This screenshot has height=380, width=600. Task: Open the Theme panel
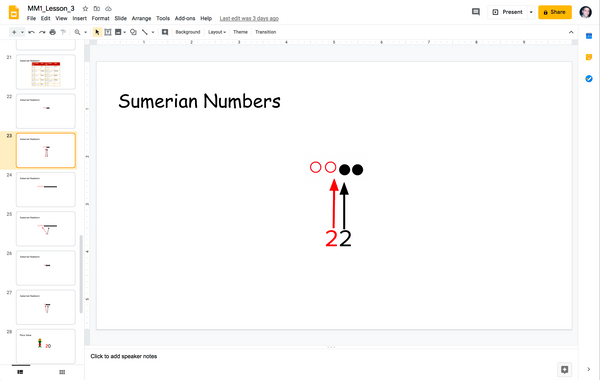click(240, 32)
